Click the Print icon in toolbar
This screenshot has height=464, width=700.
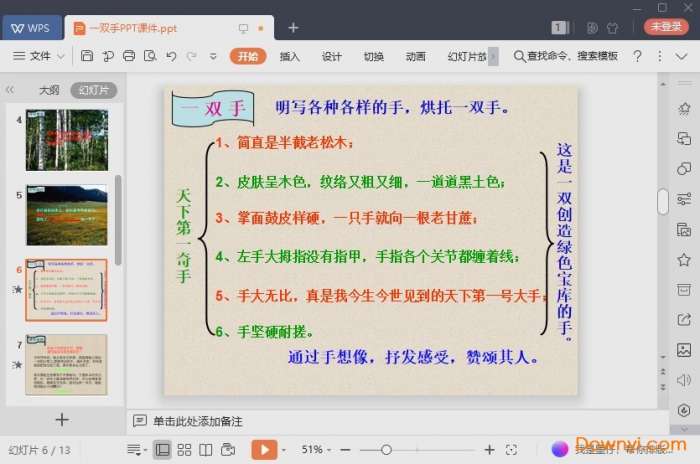pos(128,56)
